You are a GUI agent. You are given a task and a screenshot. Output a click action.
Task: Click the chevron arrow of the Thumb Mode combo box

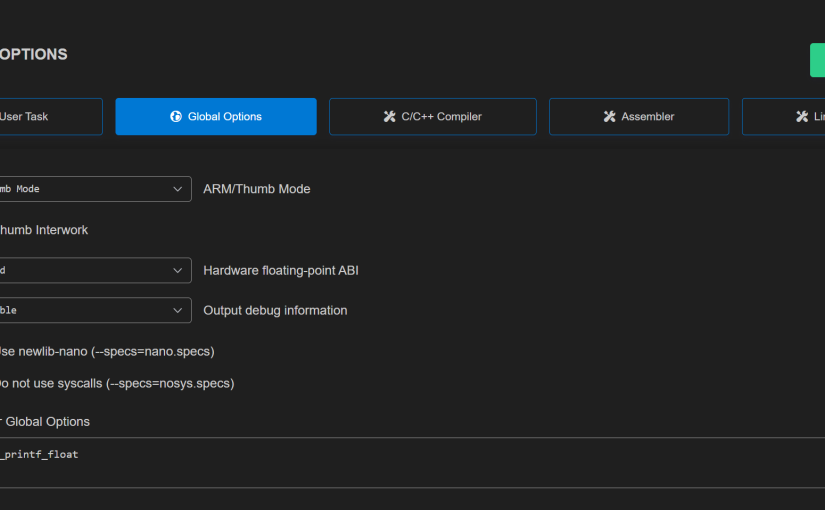pos(178,189)
